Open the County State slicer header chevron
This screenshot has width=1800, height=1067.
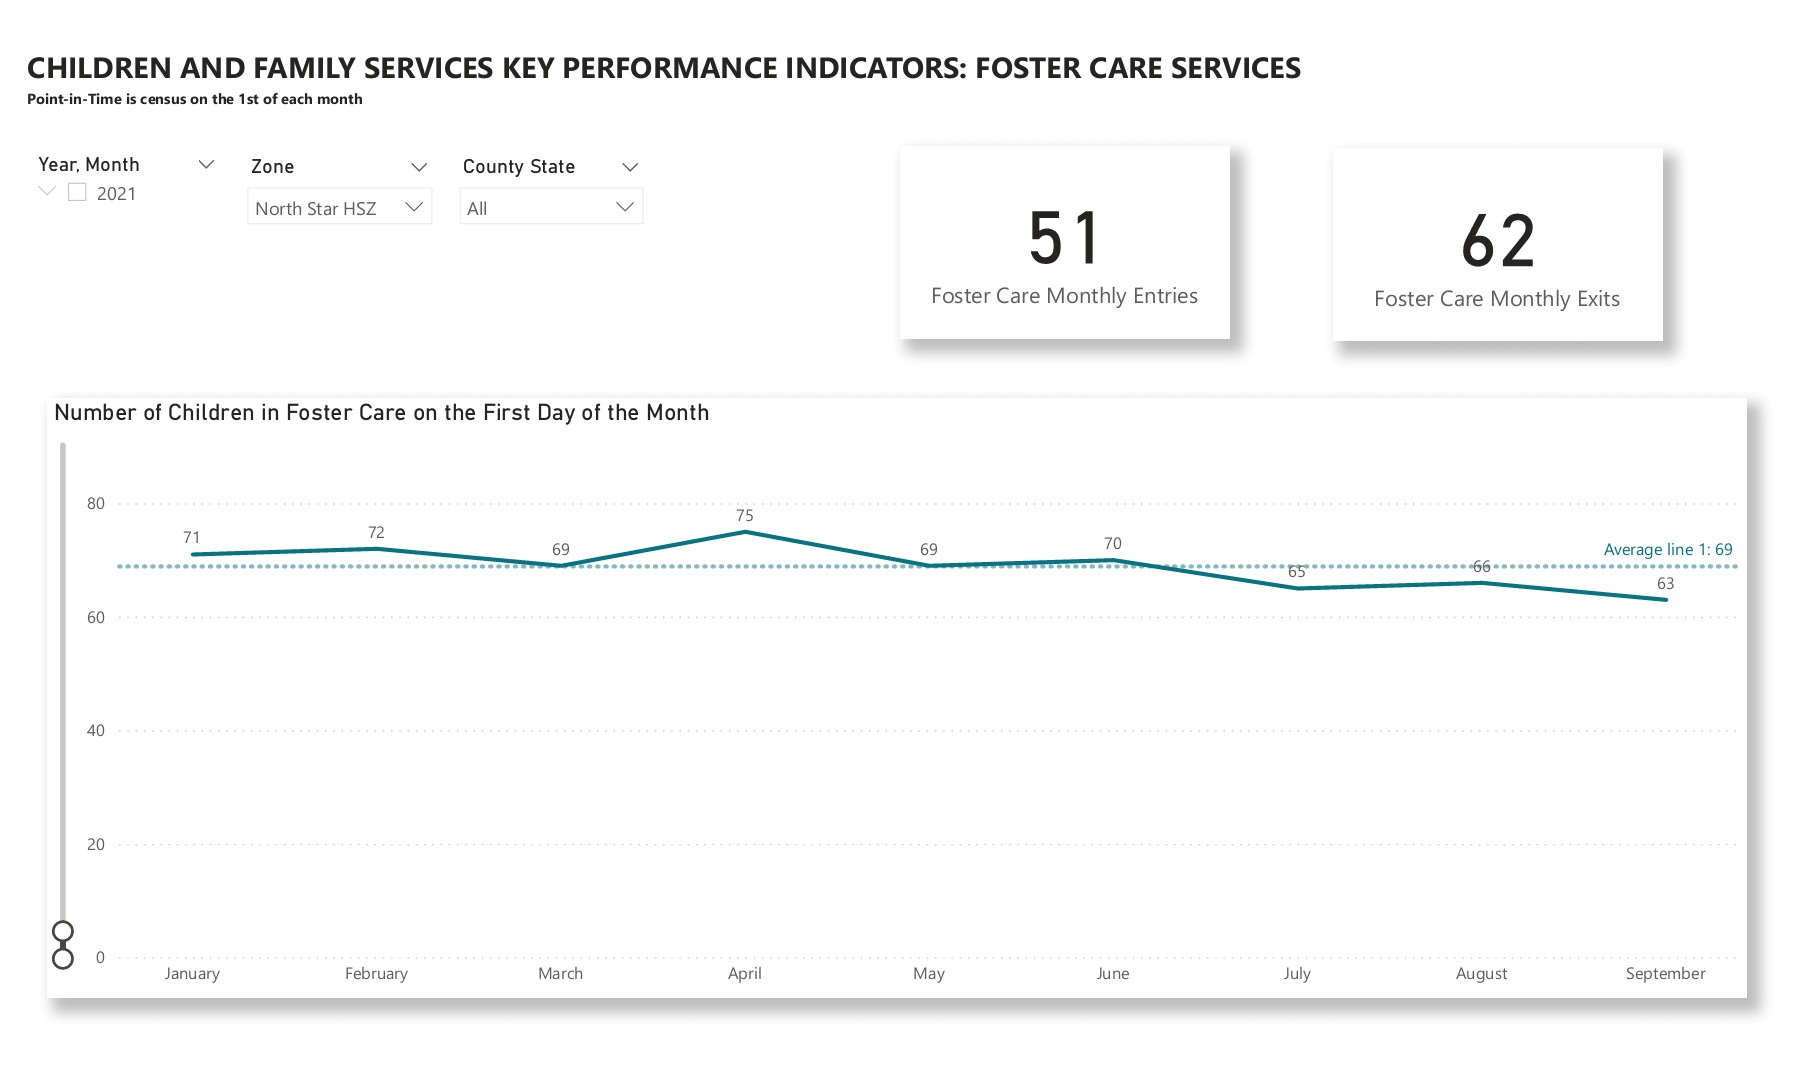(631, 166)
